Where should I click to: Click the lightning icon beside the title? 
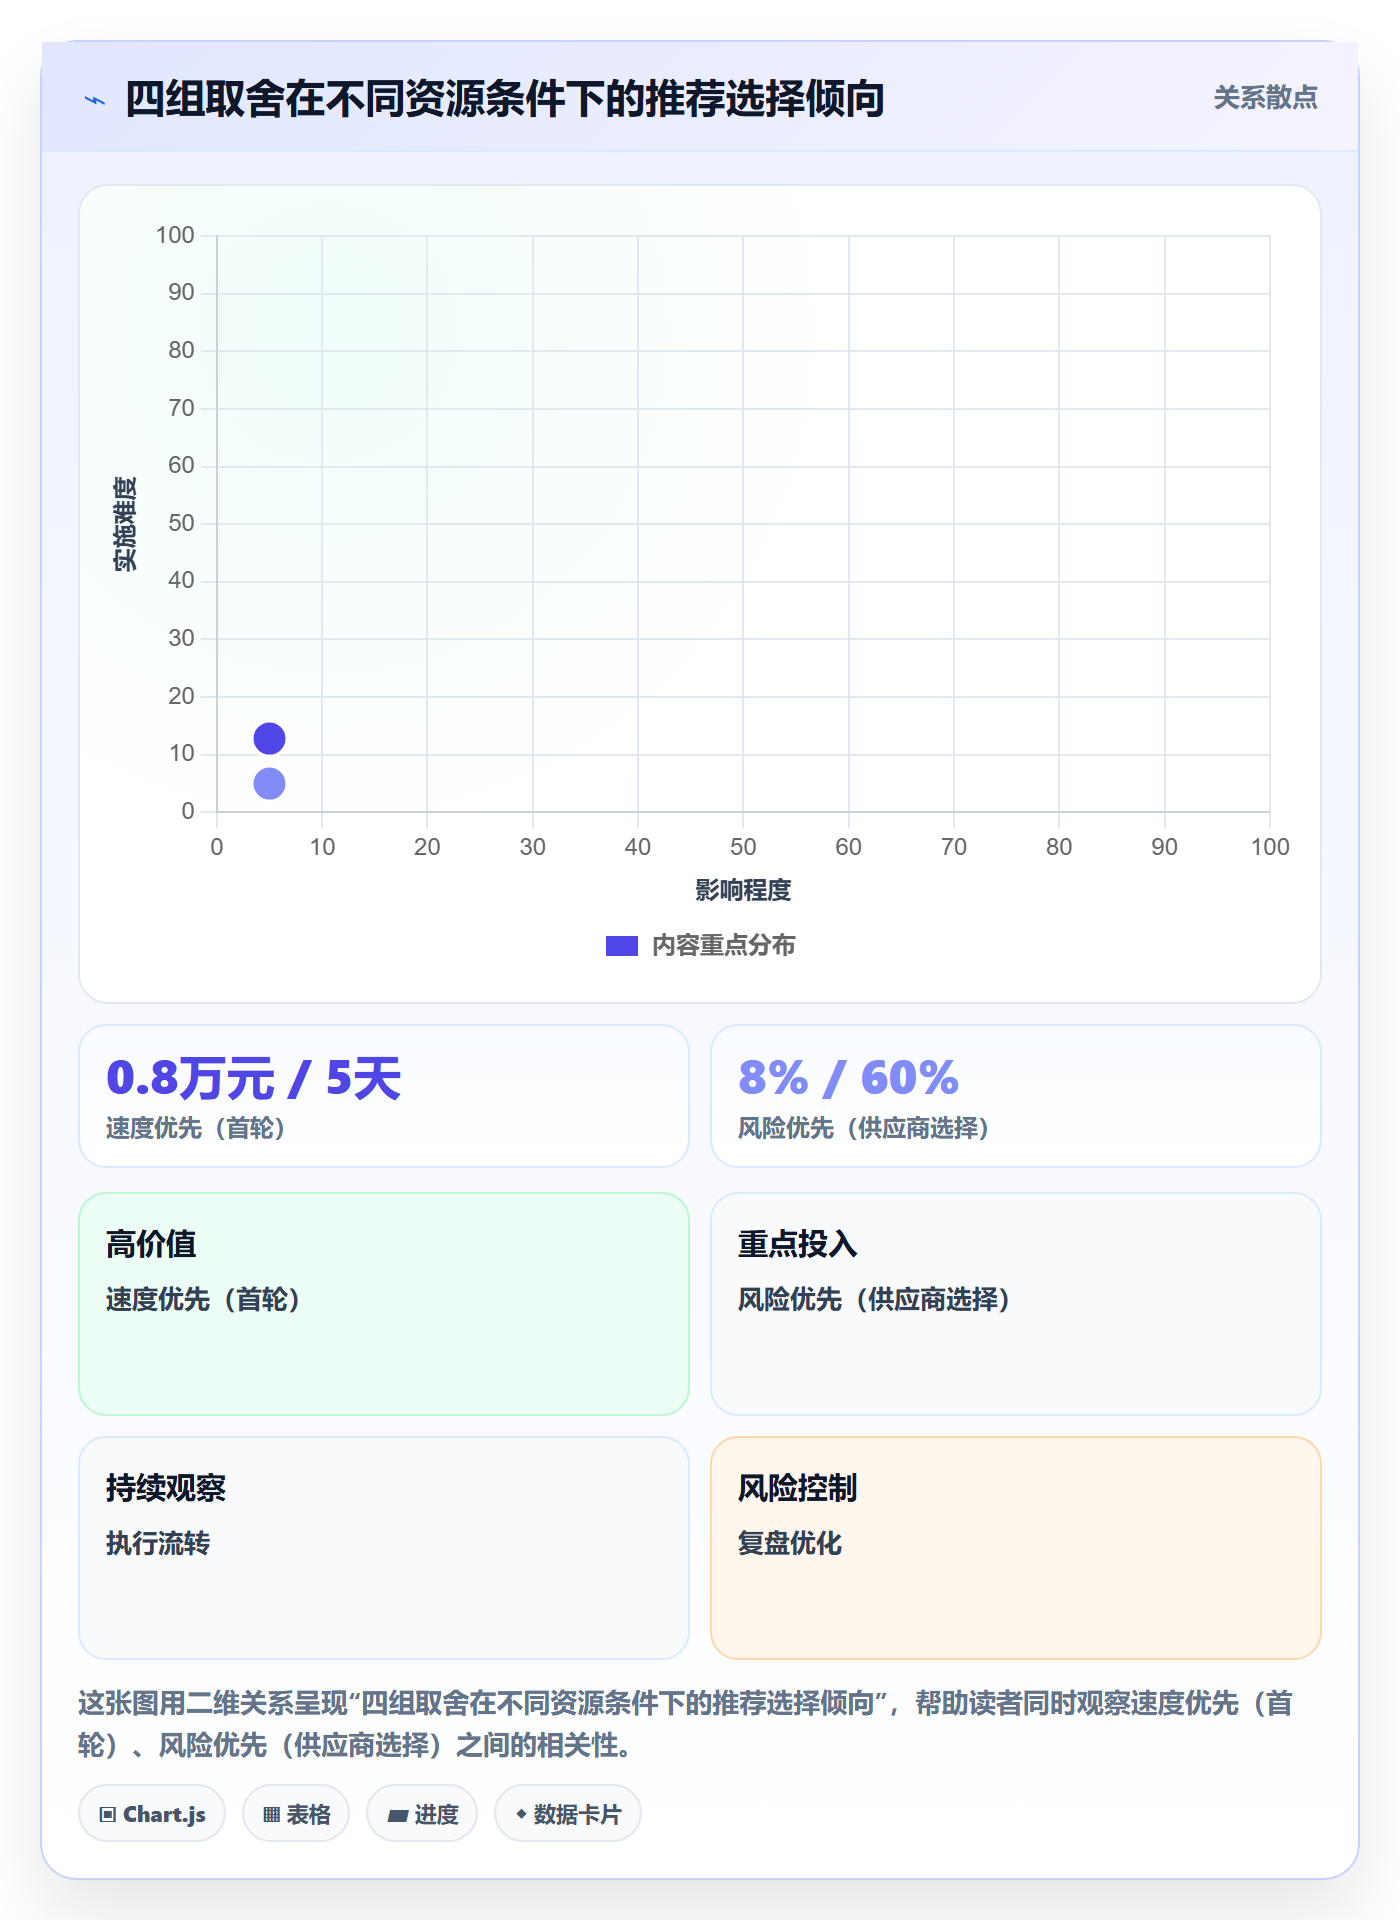95,100
